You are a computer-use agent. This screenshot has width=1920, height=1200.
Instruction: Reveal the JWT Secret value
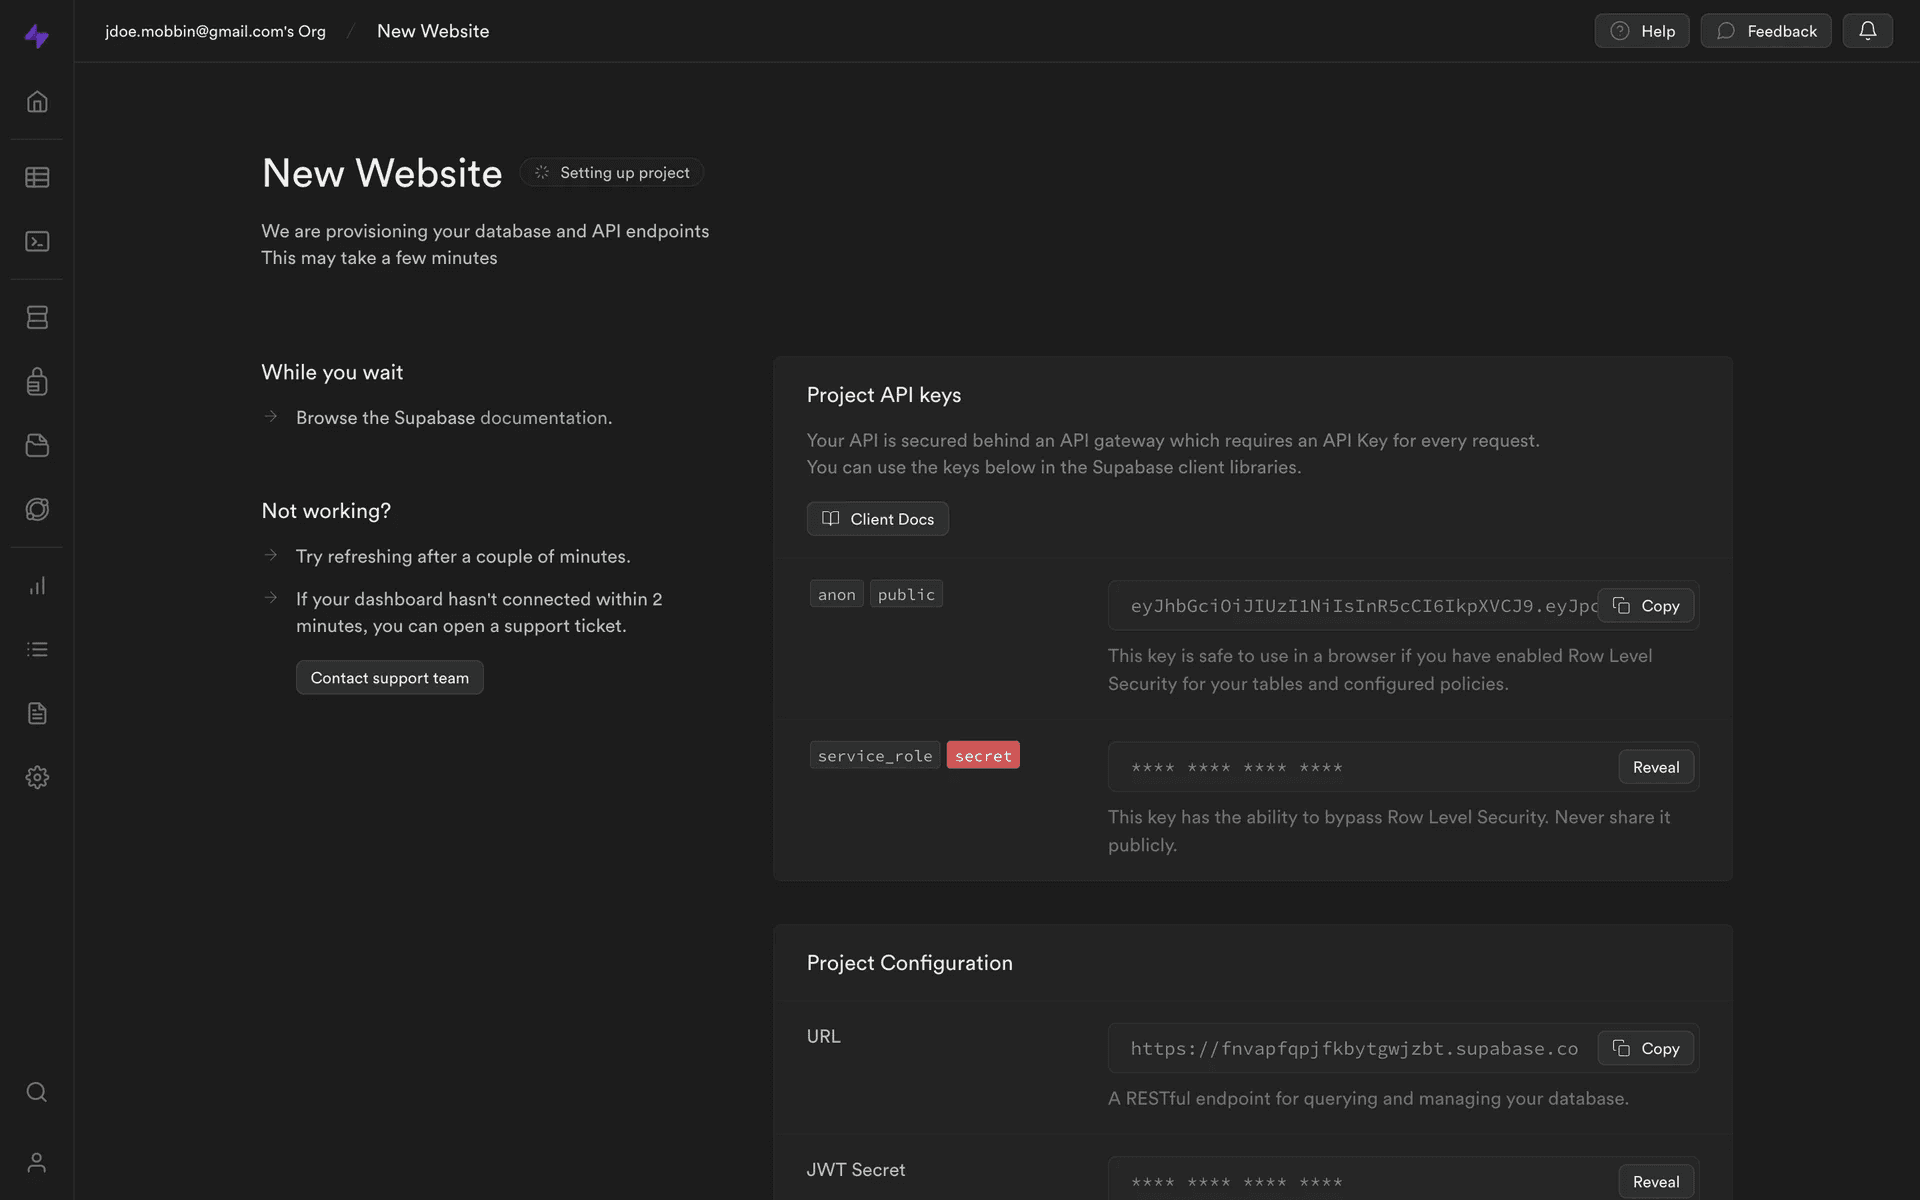[x=1655, y=1181]
